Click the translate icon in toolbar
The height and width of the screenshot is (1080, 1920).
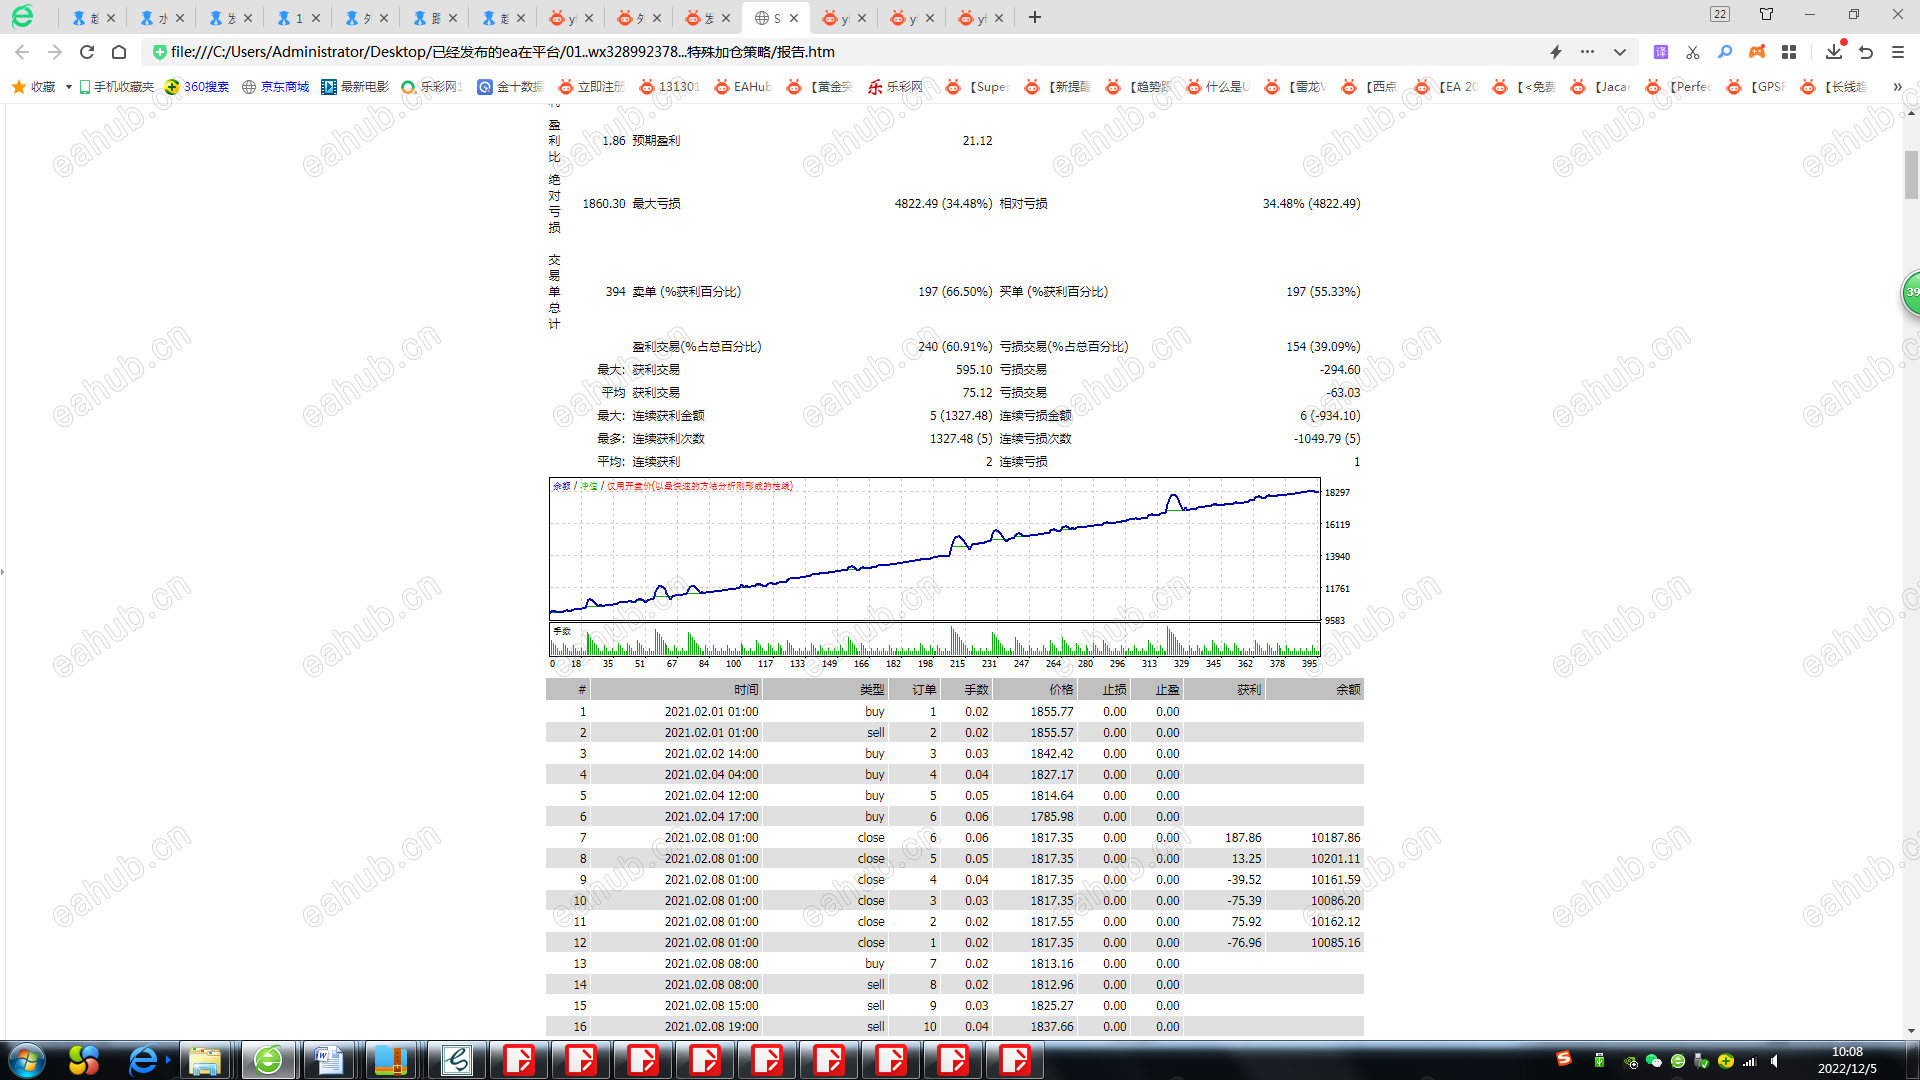(1660, 52)
